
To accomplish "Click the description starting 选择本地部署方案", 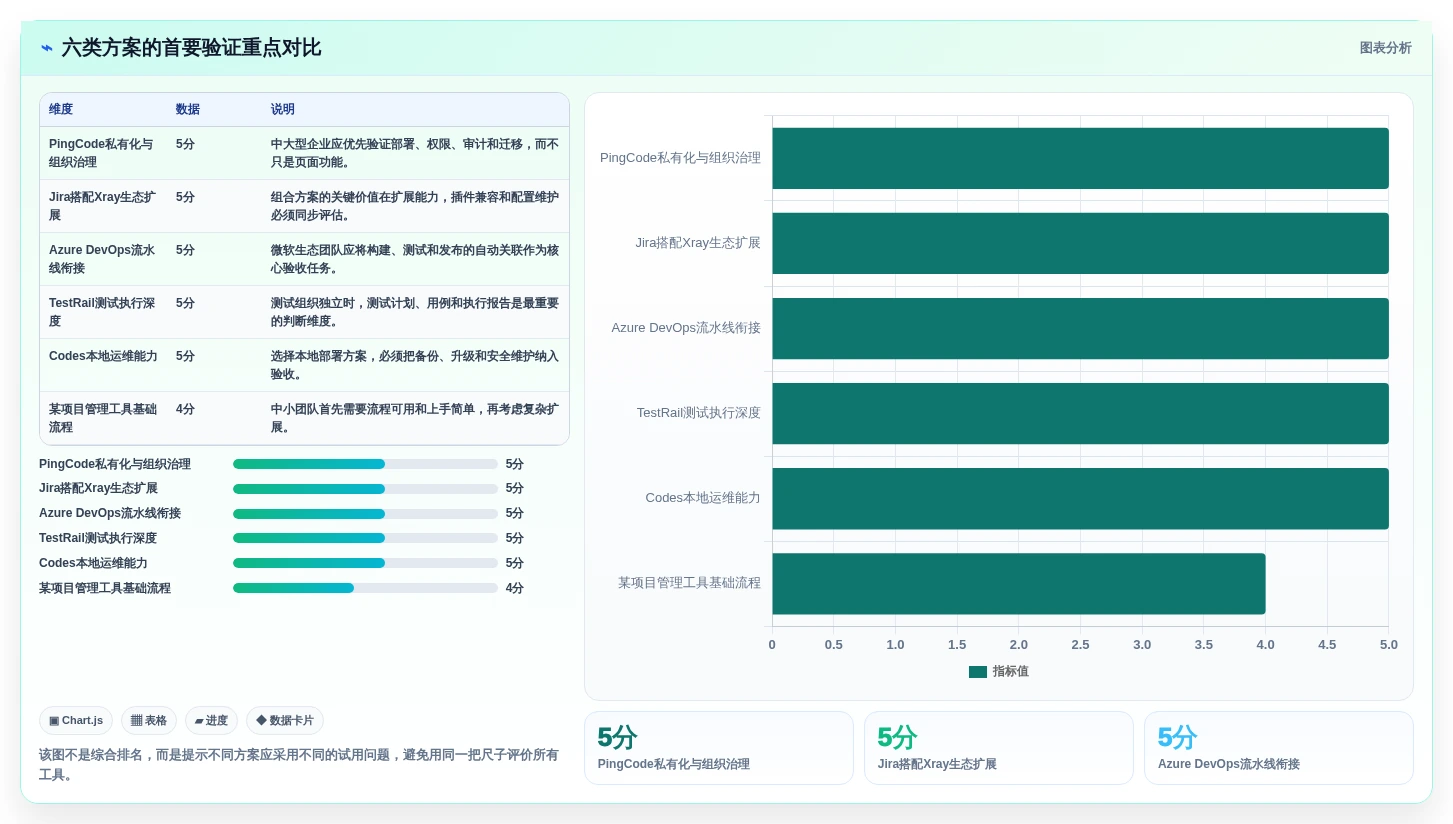I will coord(415,365).
